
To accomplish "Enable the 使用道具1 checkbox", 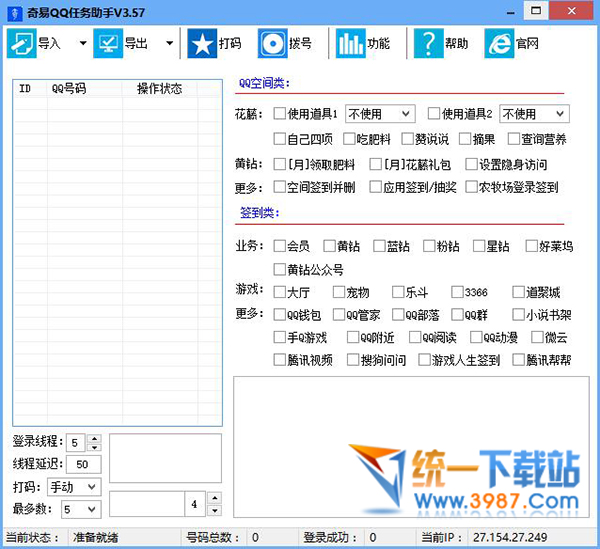I will click(279, 113).
